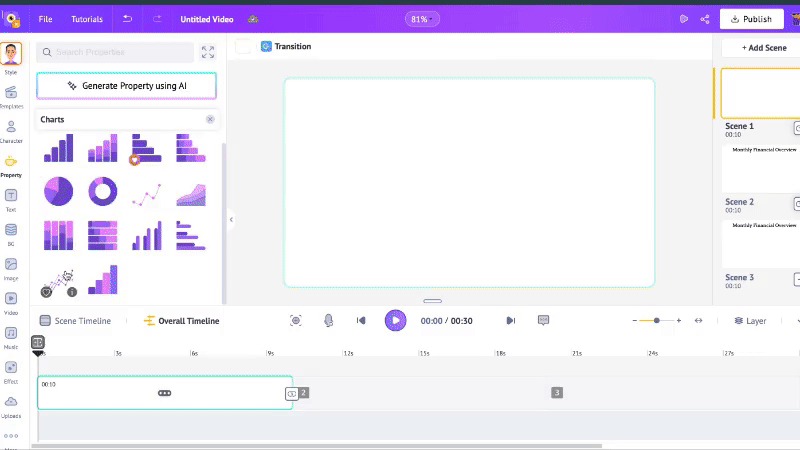
Task: Click the white color swatch beside Transition
Action: click(x=243, y=46)
